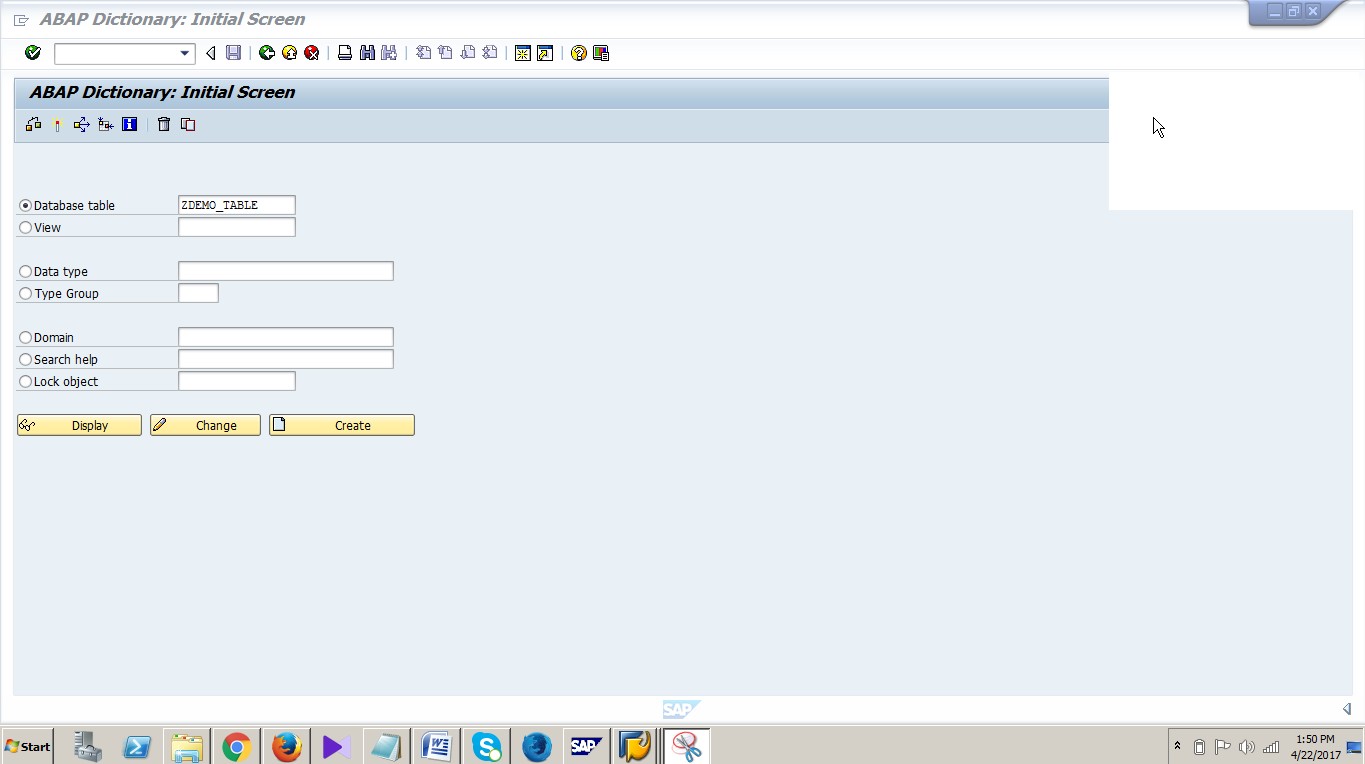Click the Copy icon in the application toolbar
1365x764 pixels.
187,124
